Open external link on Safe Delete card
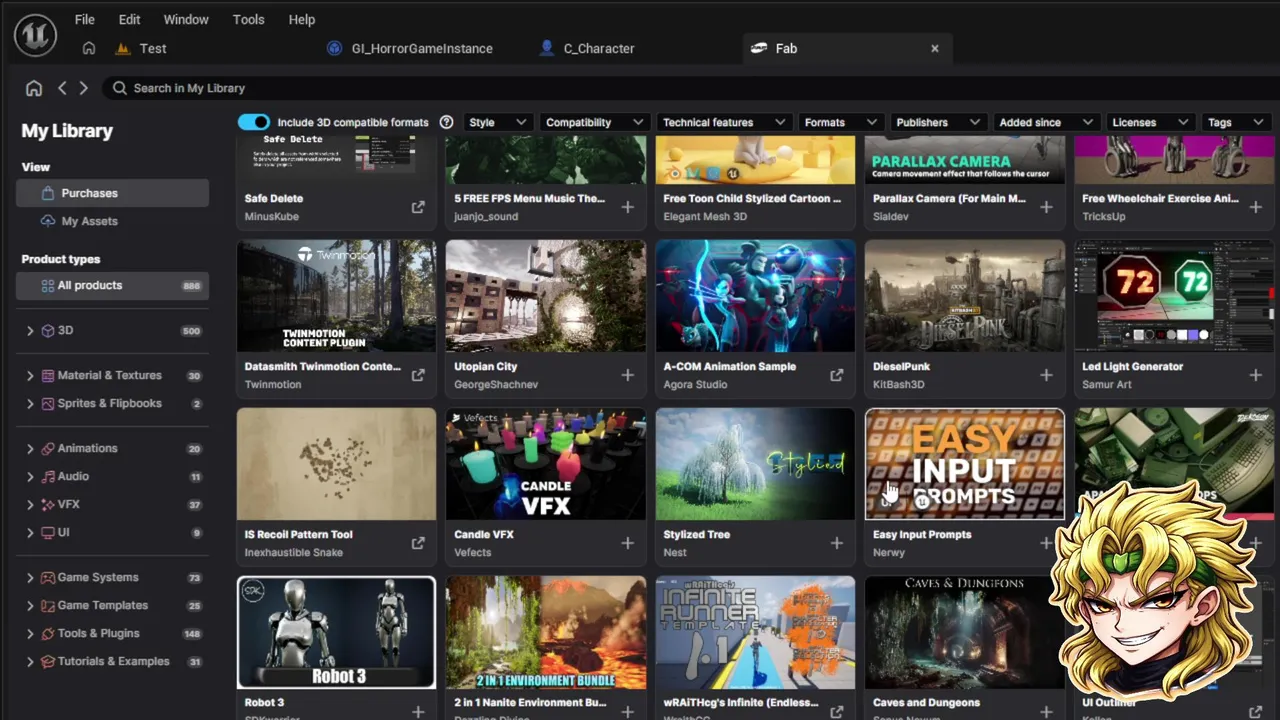Viewport: 1280px width, 720px height. [x=418, y=207]
